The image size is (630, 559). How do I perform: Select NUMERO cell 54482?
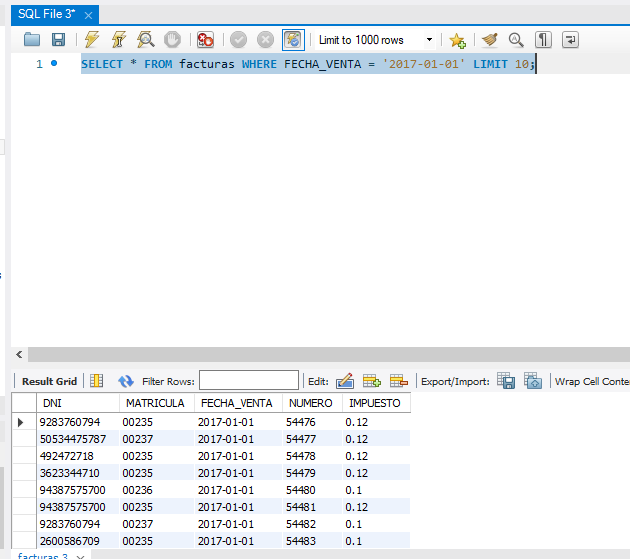pos(312,524)
